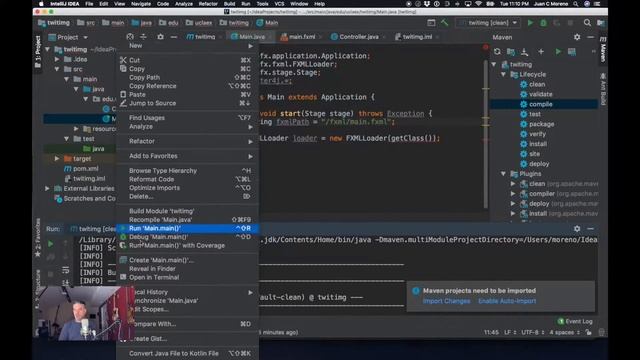This screenshot has width=640, height=360.
Task: Click Maven download sources icon
Action: coord(524,52)
